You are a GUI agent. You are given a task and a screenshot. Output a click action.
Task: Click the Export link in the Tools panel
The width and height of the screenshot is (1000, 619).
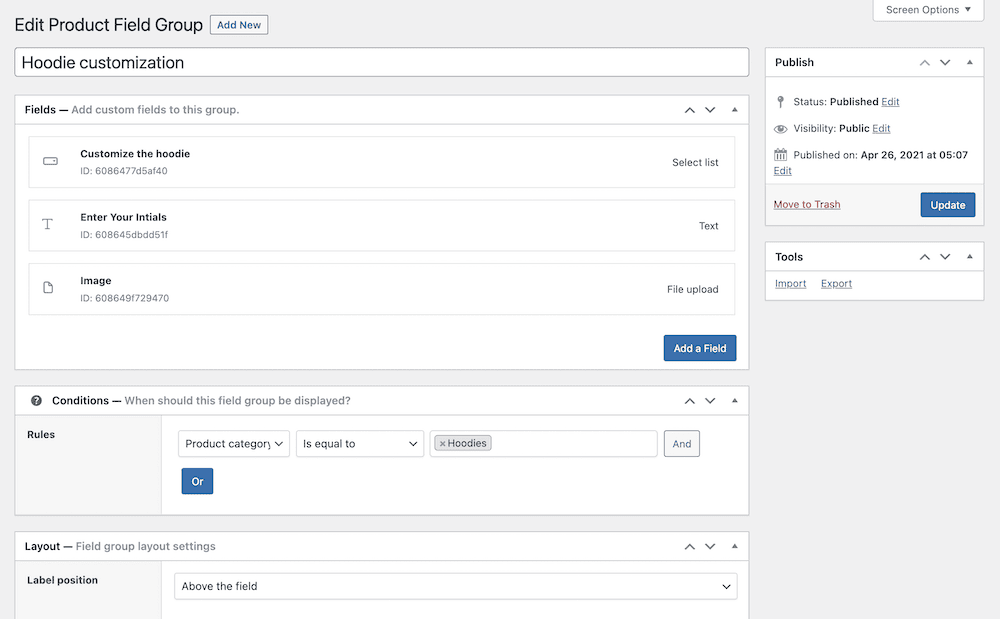coord(836,283)
